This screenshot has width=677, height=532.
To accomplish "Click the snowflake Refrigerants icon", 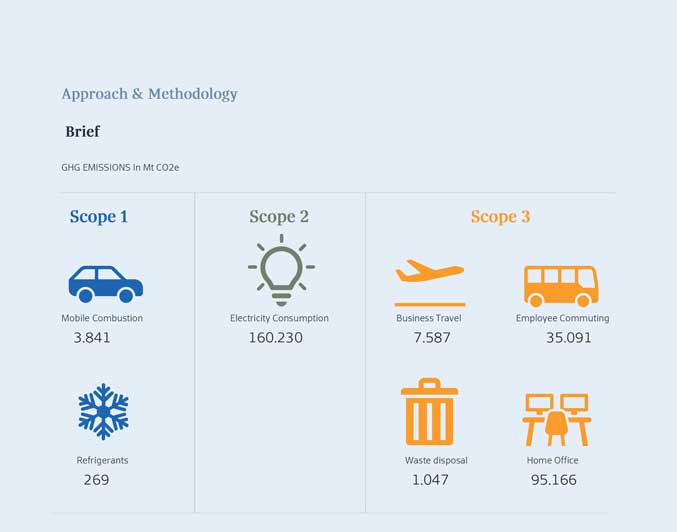I will [x=103, y=412].
